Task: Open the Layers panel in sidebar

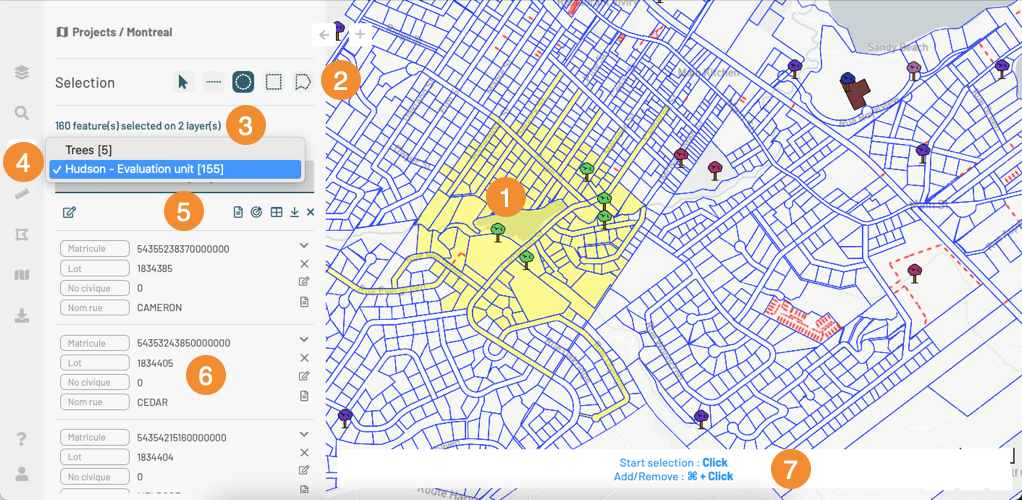Action: click(21, 72)
